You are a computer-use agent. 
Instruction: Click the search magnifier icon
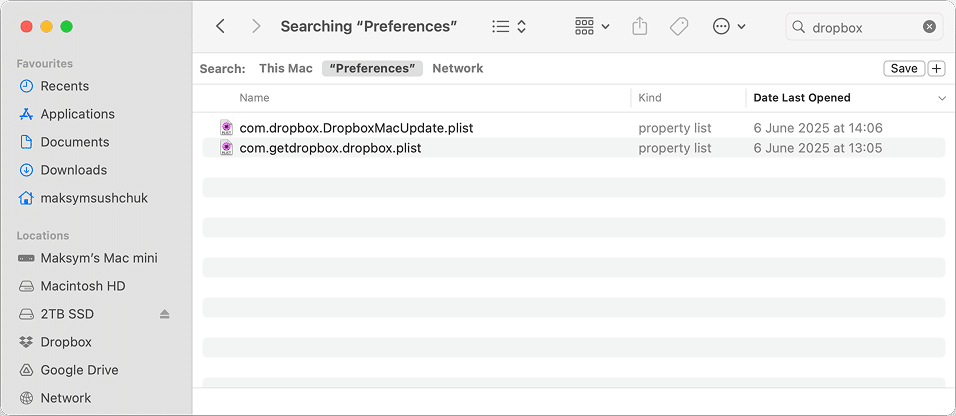[797, 27]
